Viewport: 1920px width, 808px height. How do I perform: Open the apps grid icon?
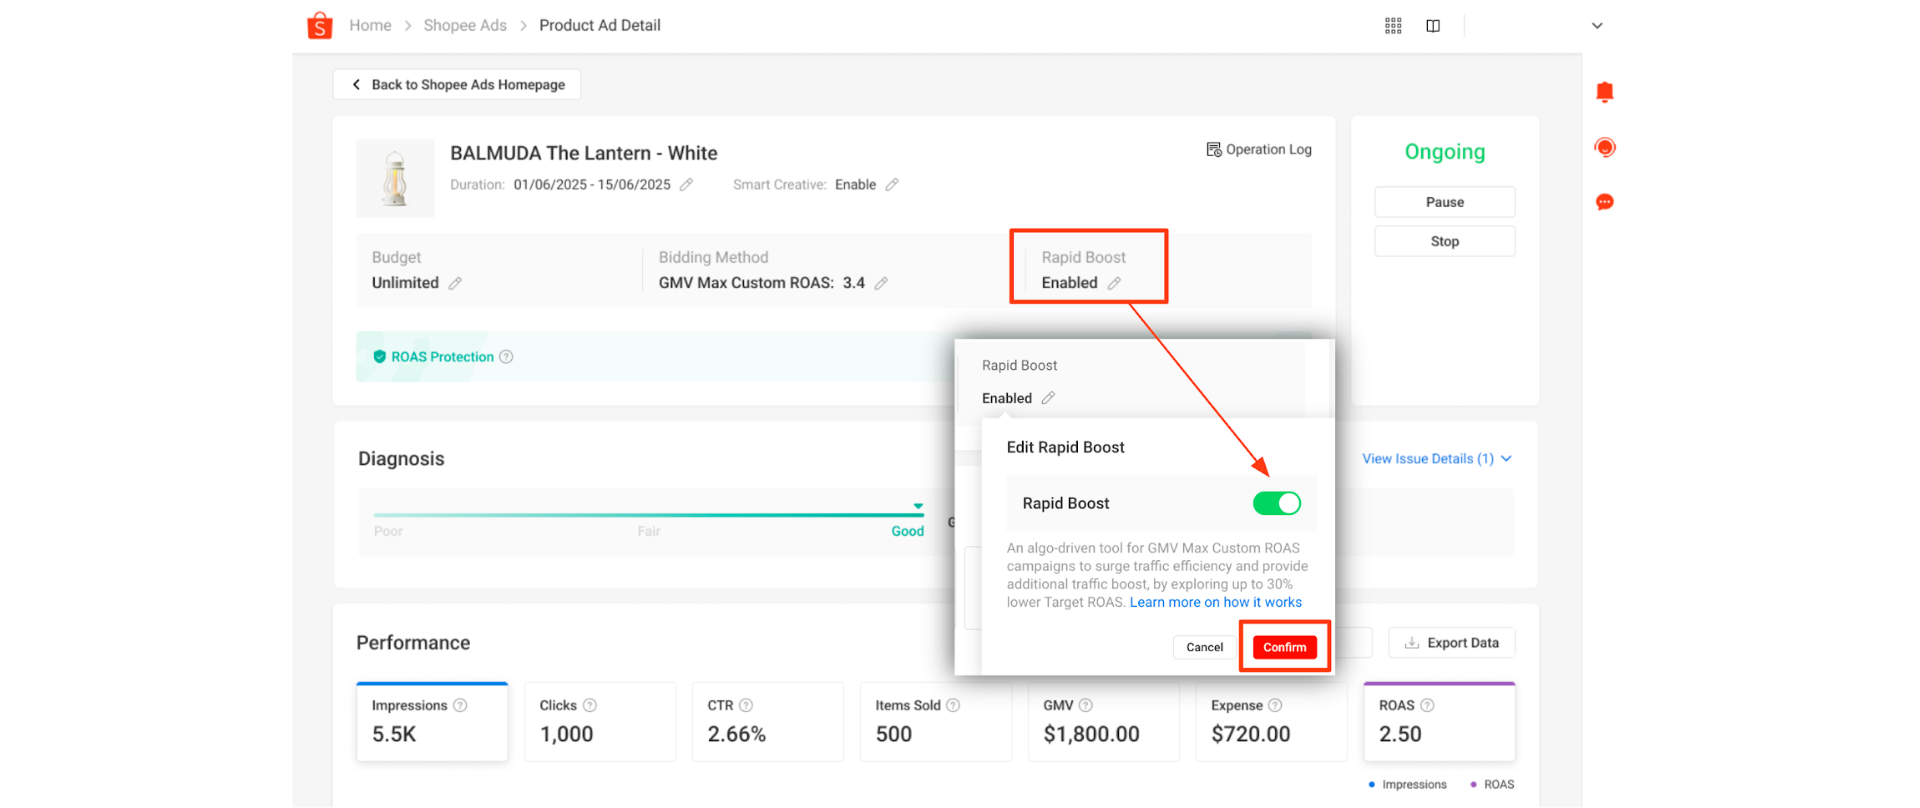pyautogui.click(x=1393, y=26)
